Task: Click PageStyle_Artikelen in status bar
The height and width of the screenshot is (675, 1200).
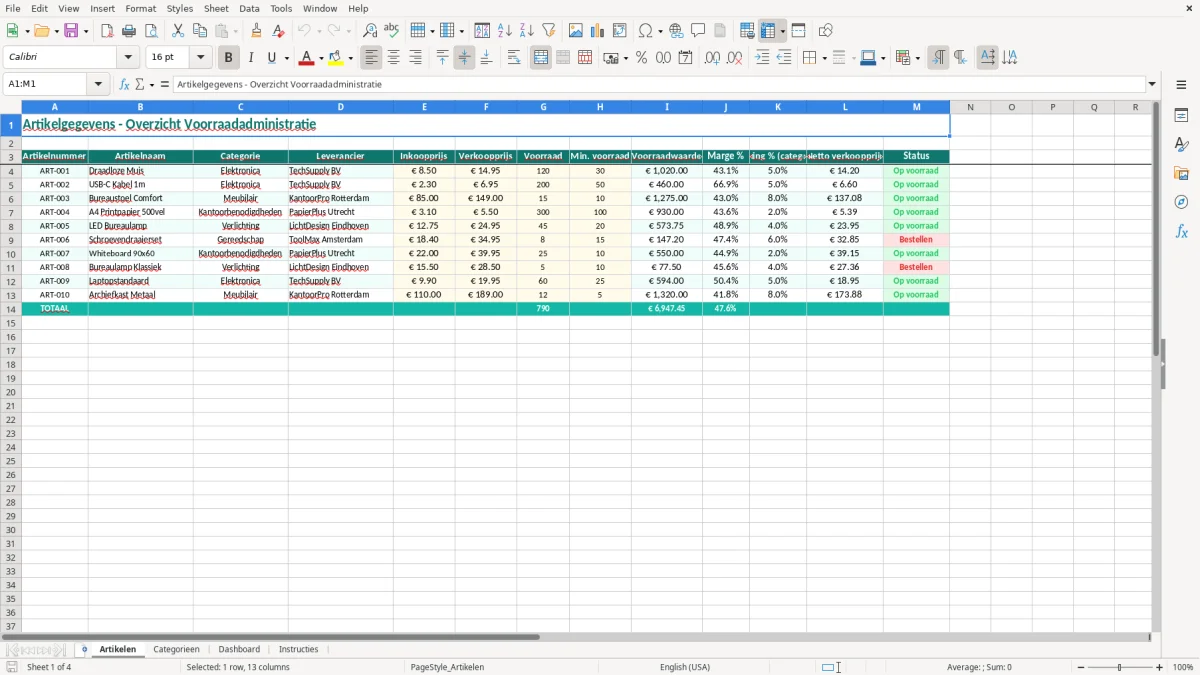Action: tap(447, 667)
